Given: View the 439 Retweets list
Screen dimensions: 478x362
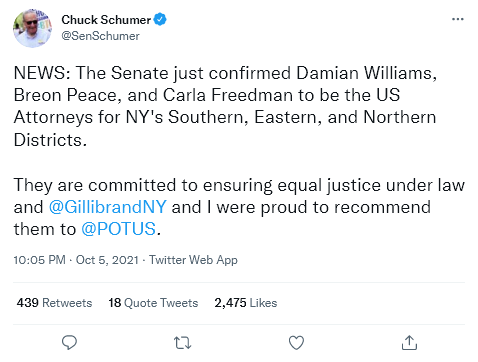Looking at the screenshot, I should point(54,303).
